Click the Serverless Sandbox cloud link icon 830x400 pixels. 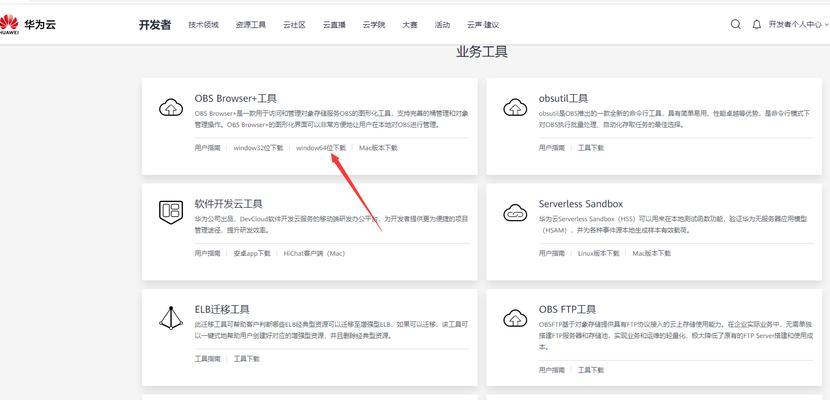tap(515, 213)
